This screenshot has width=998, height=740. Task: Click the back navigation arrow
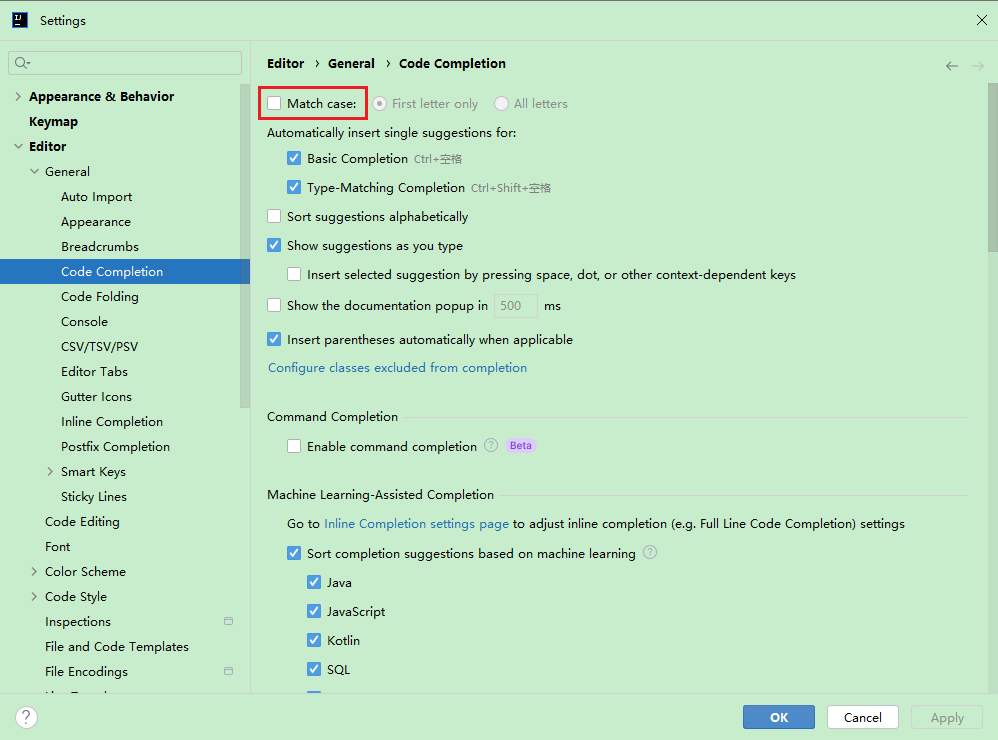coord(951,66)
